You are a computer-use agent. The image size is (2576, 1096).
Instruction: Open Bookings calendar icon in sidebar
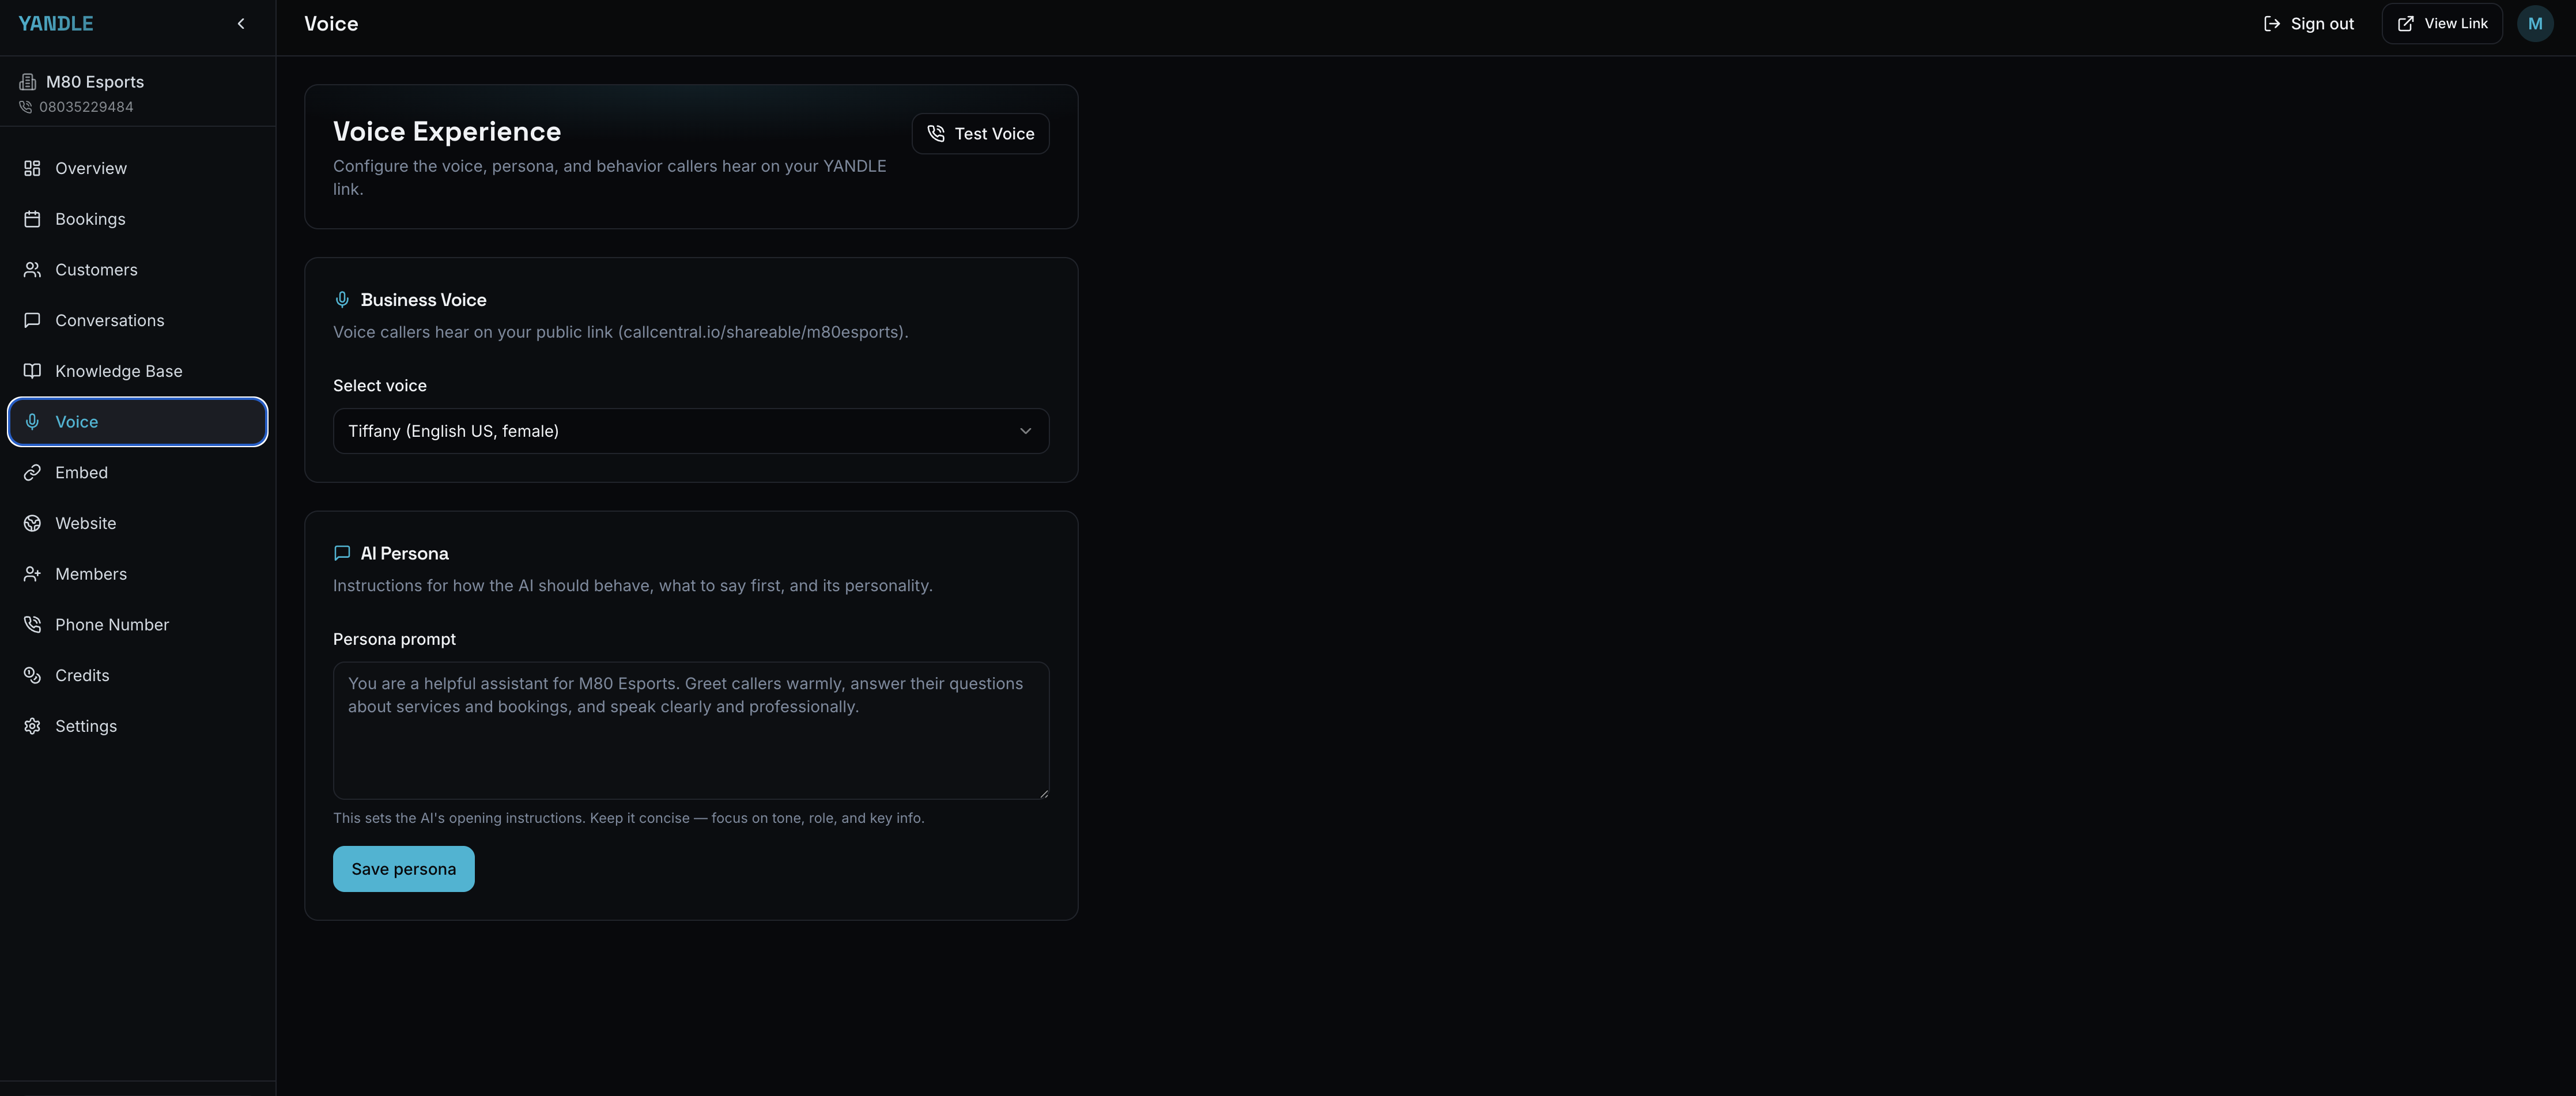(x=32, y=219)
